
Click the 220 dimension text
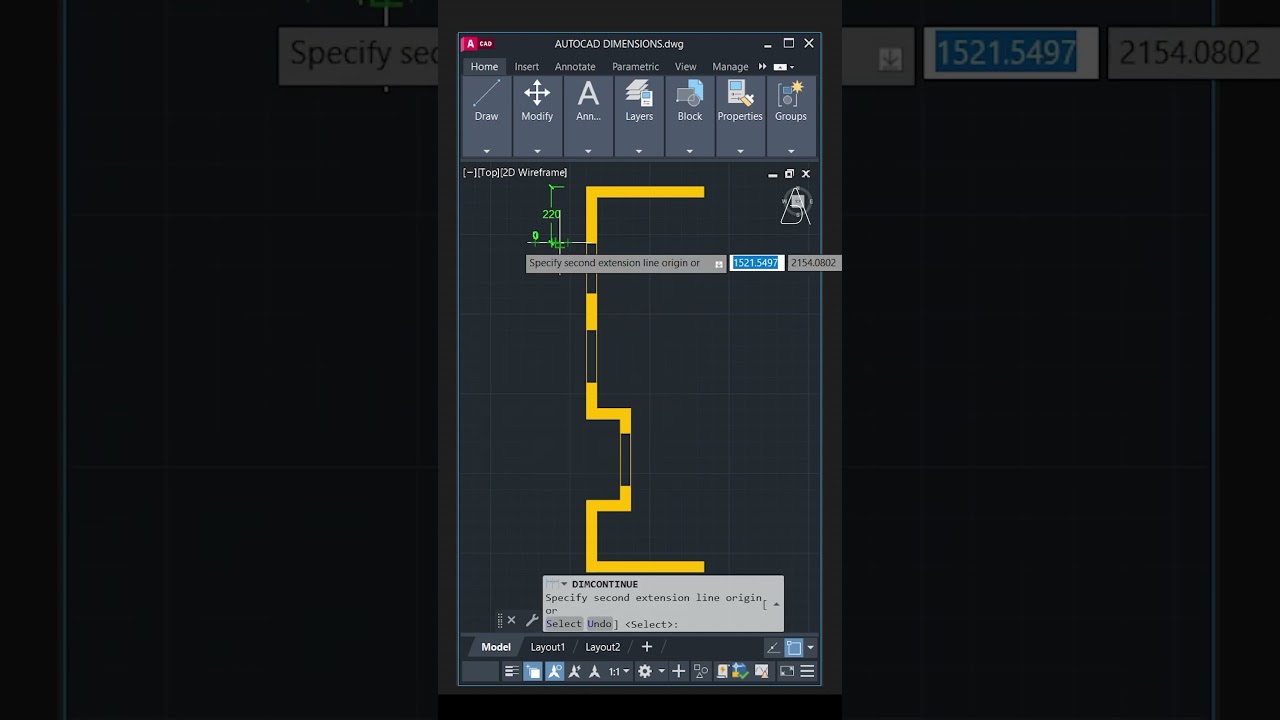coord(551,214)
